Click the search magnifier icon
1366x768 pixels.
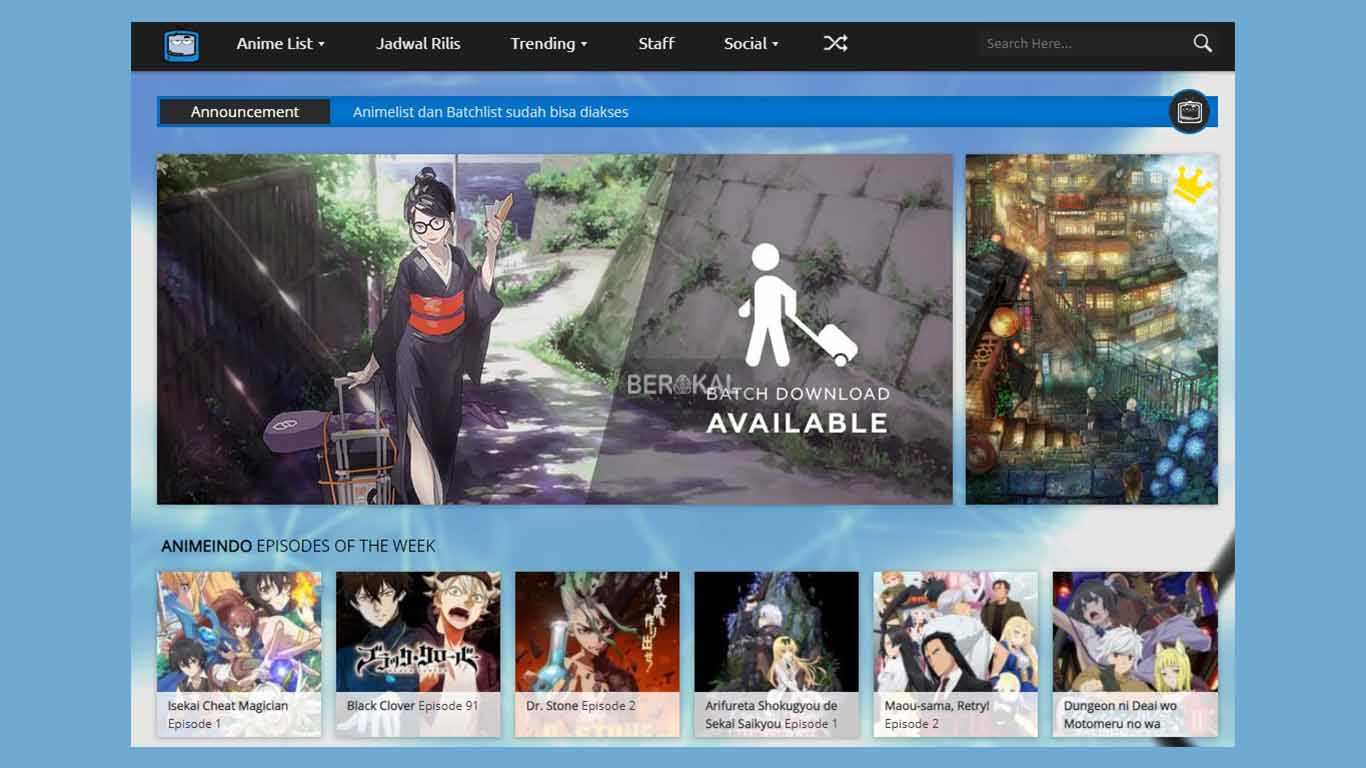[x=1203, y=43]
